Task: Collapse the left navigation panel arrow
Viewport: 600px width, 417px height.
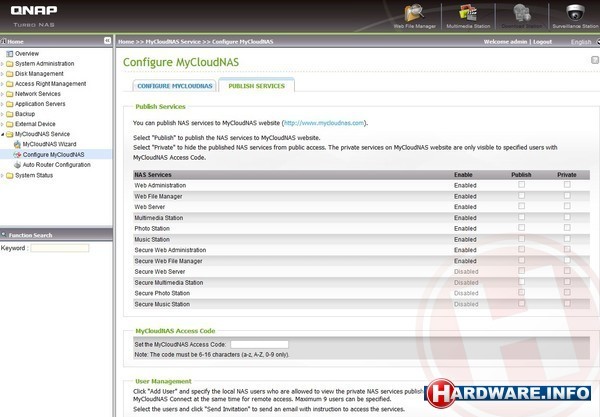Action: coord(108,41)
